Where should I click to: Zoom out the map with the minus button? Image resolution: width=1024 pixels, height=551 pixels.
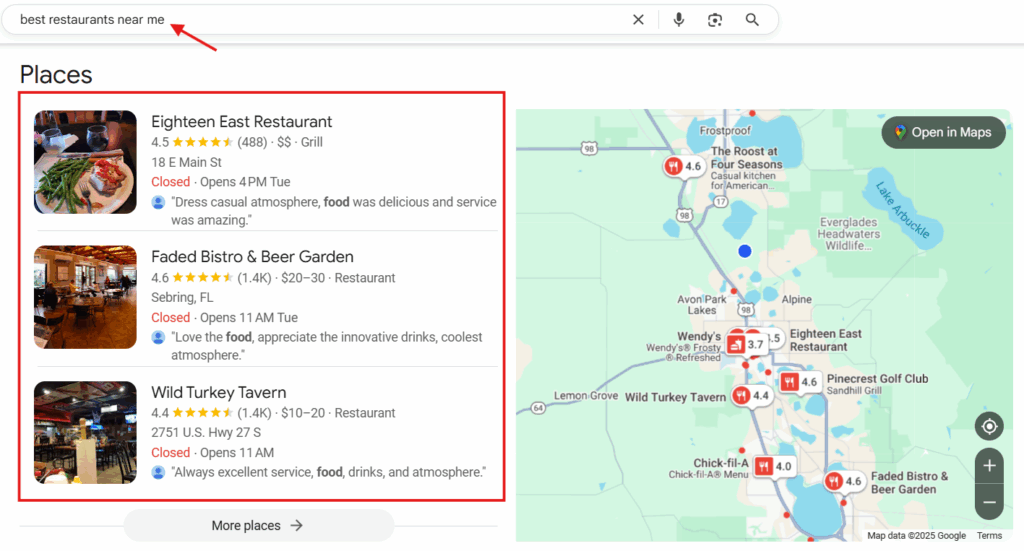point(989,502)
